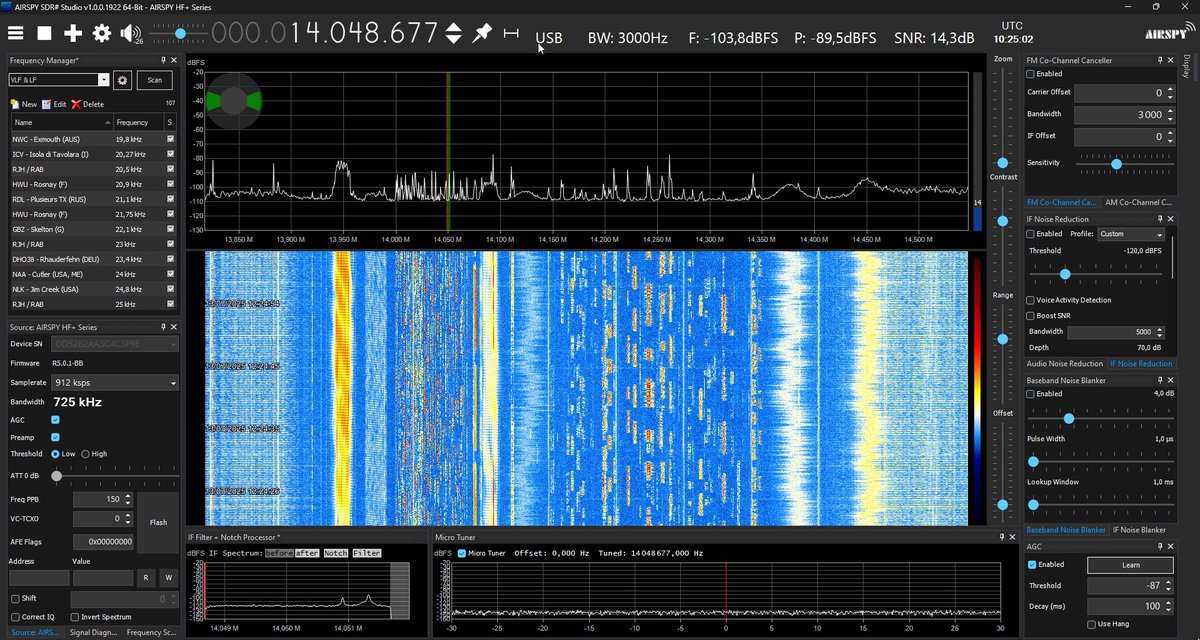Open settings with the gear icon in top toolbar
The height and width of the screenshot is (640, 1200).
[x=101, y=33]
